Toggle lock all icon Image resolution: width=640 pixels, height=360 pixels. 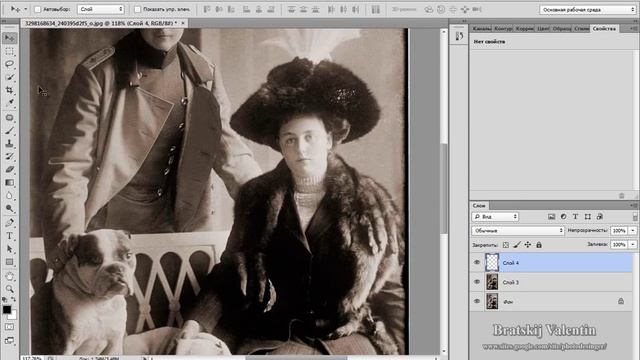(539, 245)
